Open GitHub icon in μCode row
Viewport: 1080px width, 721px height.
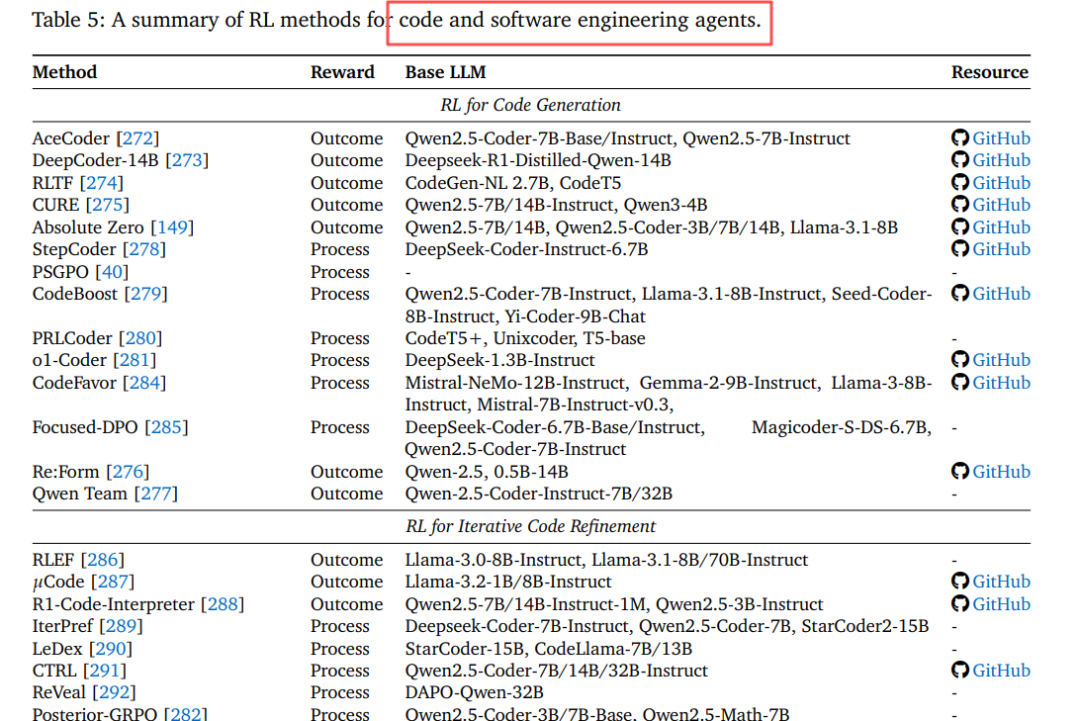pyautogui.click(x=960, y=581)
